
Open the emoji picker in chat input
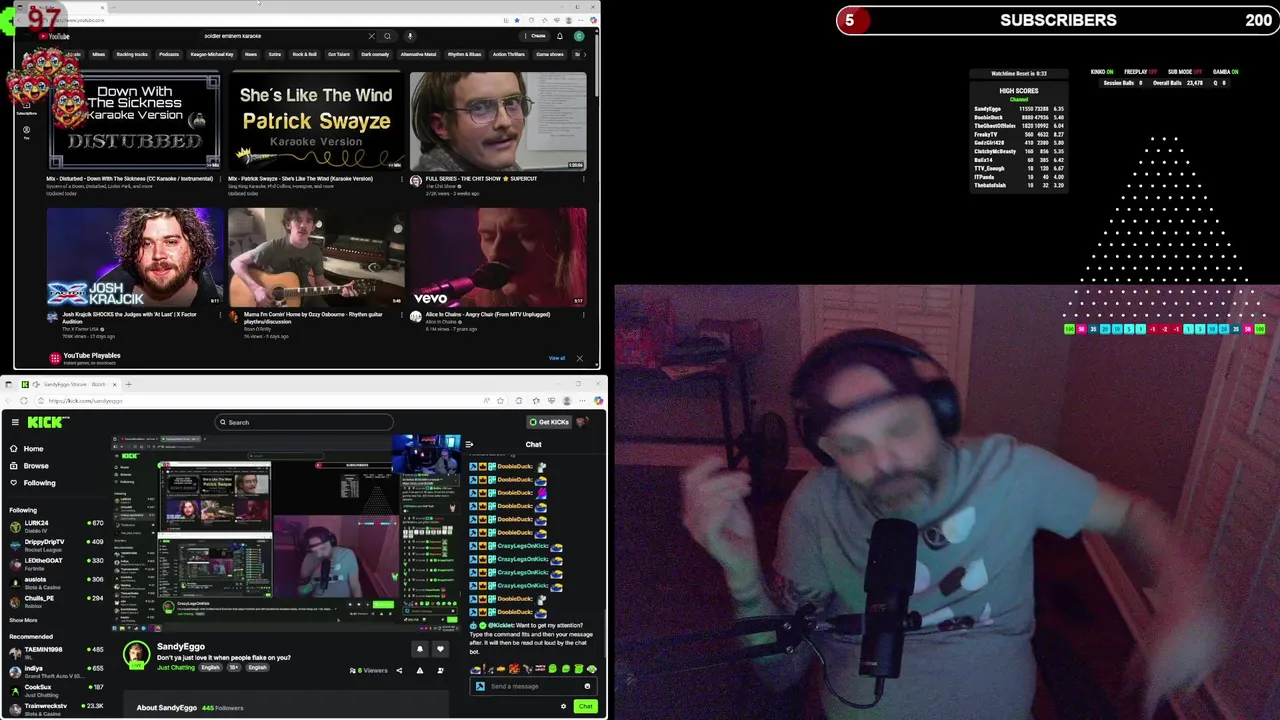pos(587,686)
